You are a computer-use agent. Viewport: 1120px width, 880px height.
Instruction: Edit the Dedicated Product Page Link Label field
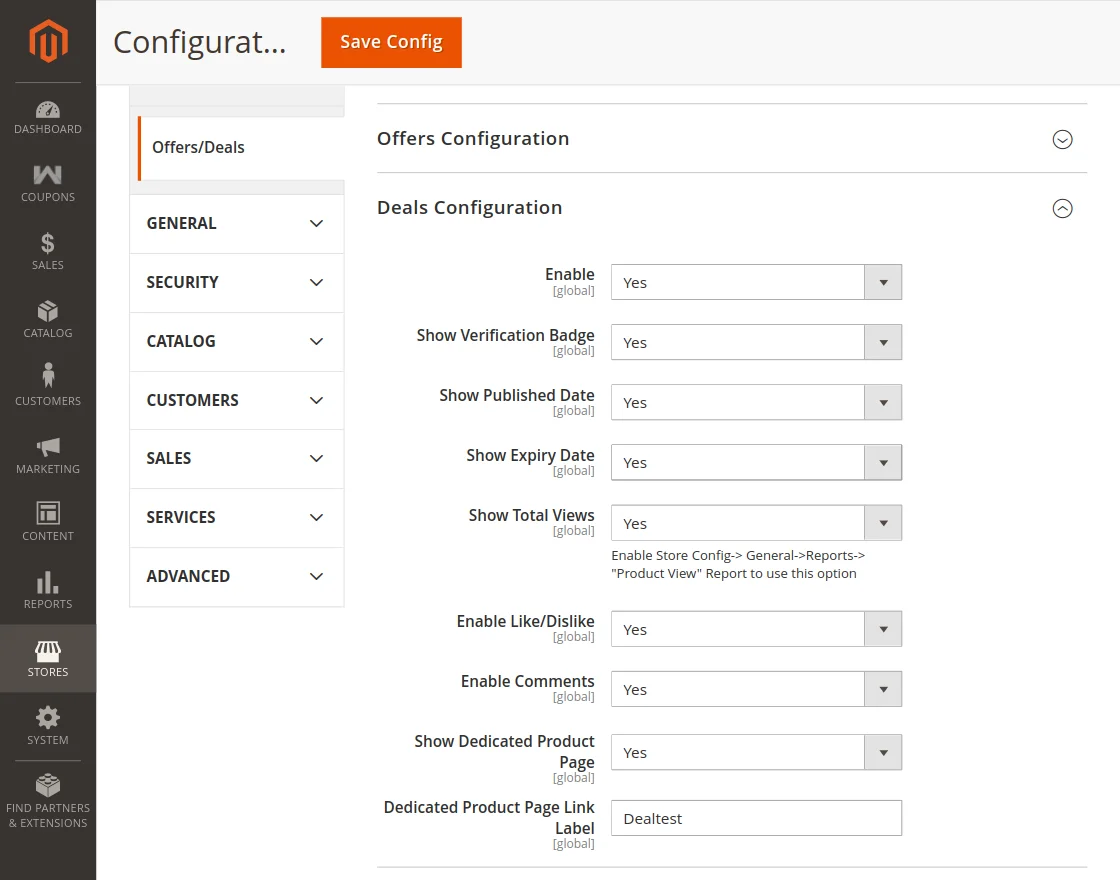pyautogui.click(x=756, y=817)
